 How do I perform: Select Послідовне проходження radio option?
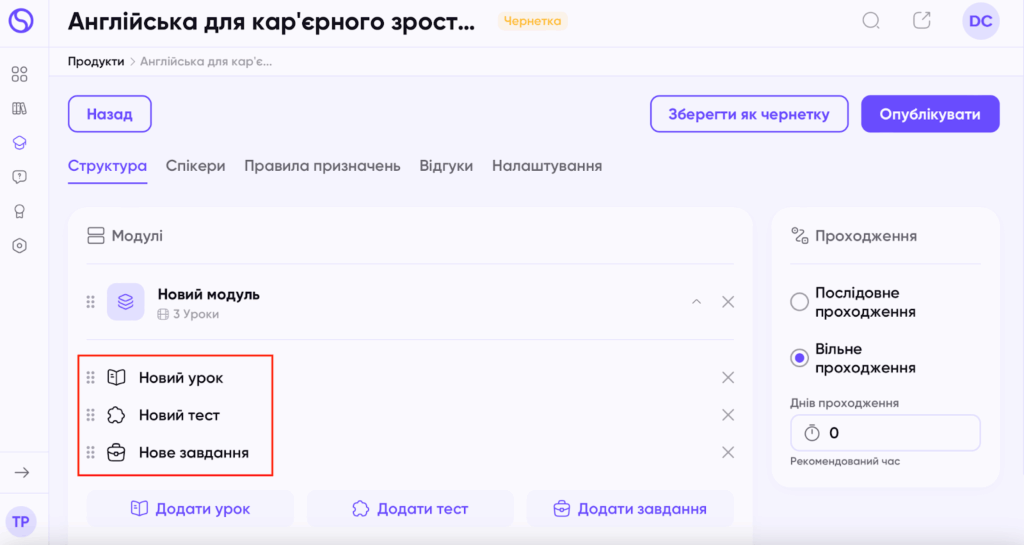(799, 302)
